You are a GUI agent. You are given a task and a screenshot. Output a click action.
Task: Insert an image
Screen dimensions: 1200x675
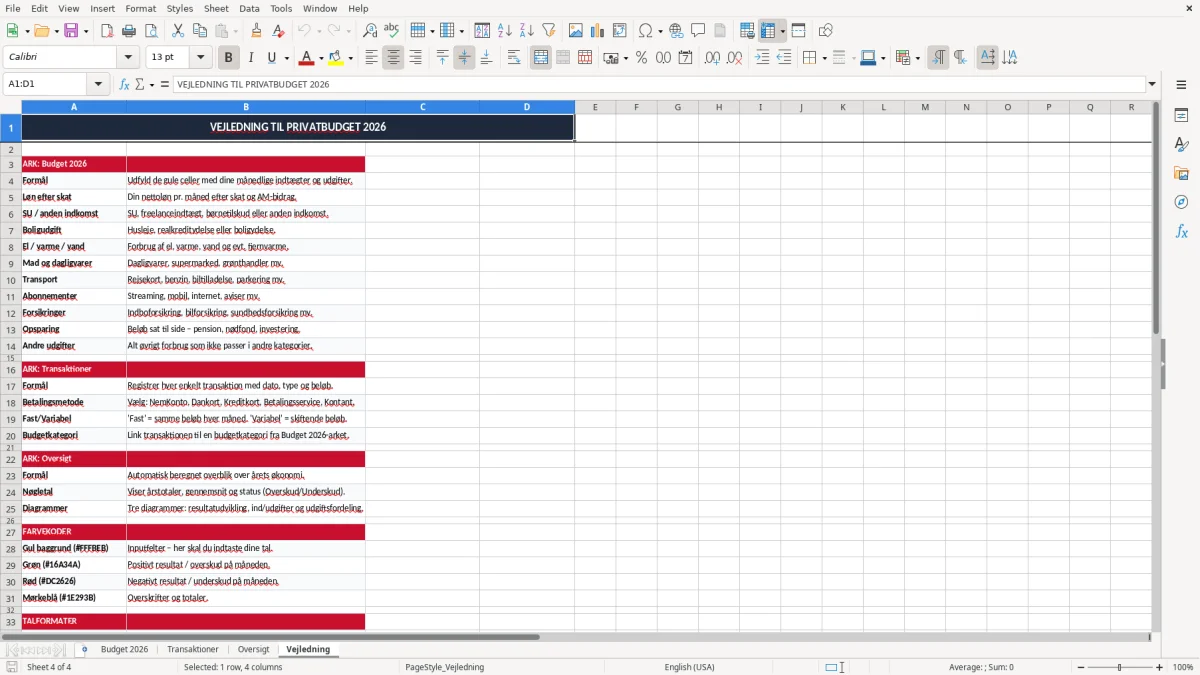click(576, 31)
